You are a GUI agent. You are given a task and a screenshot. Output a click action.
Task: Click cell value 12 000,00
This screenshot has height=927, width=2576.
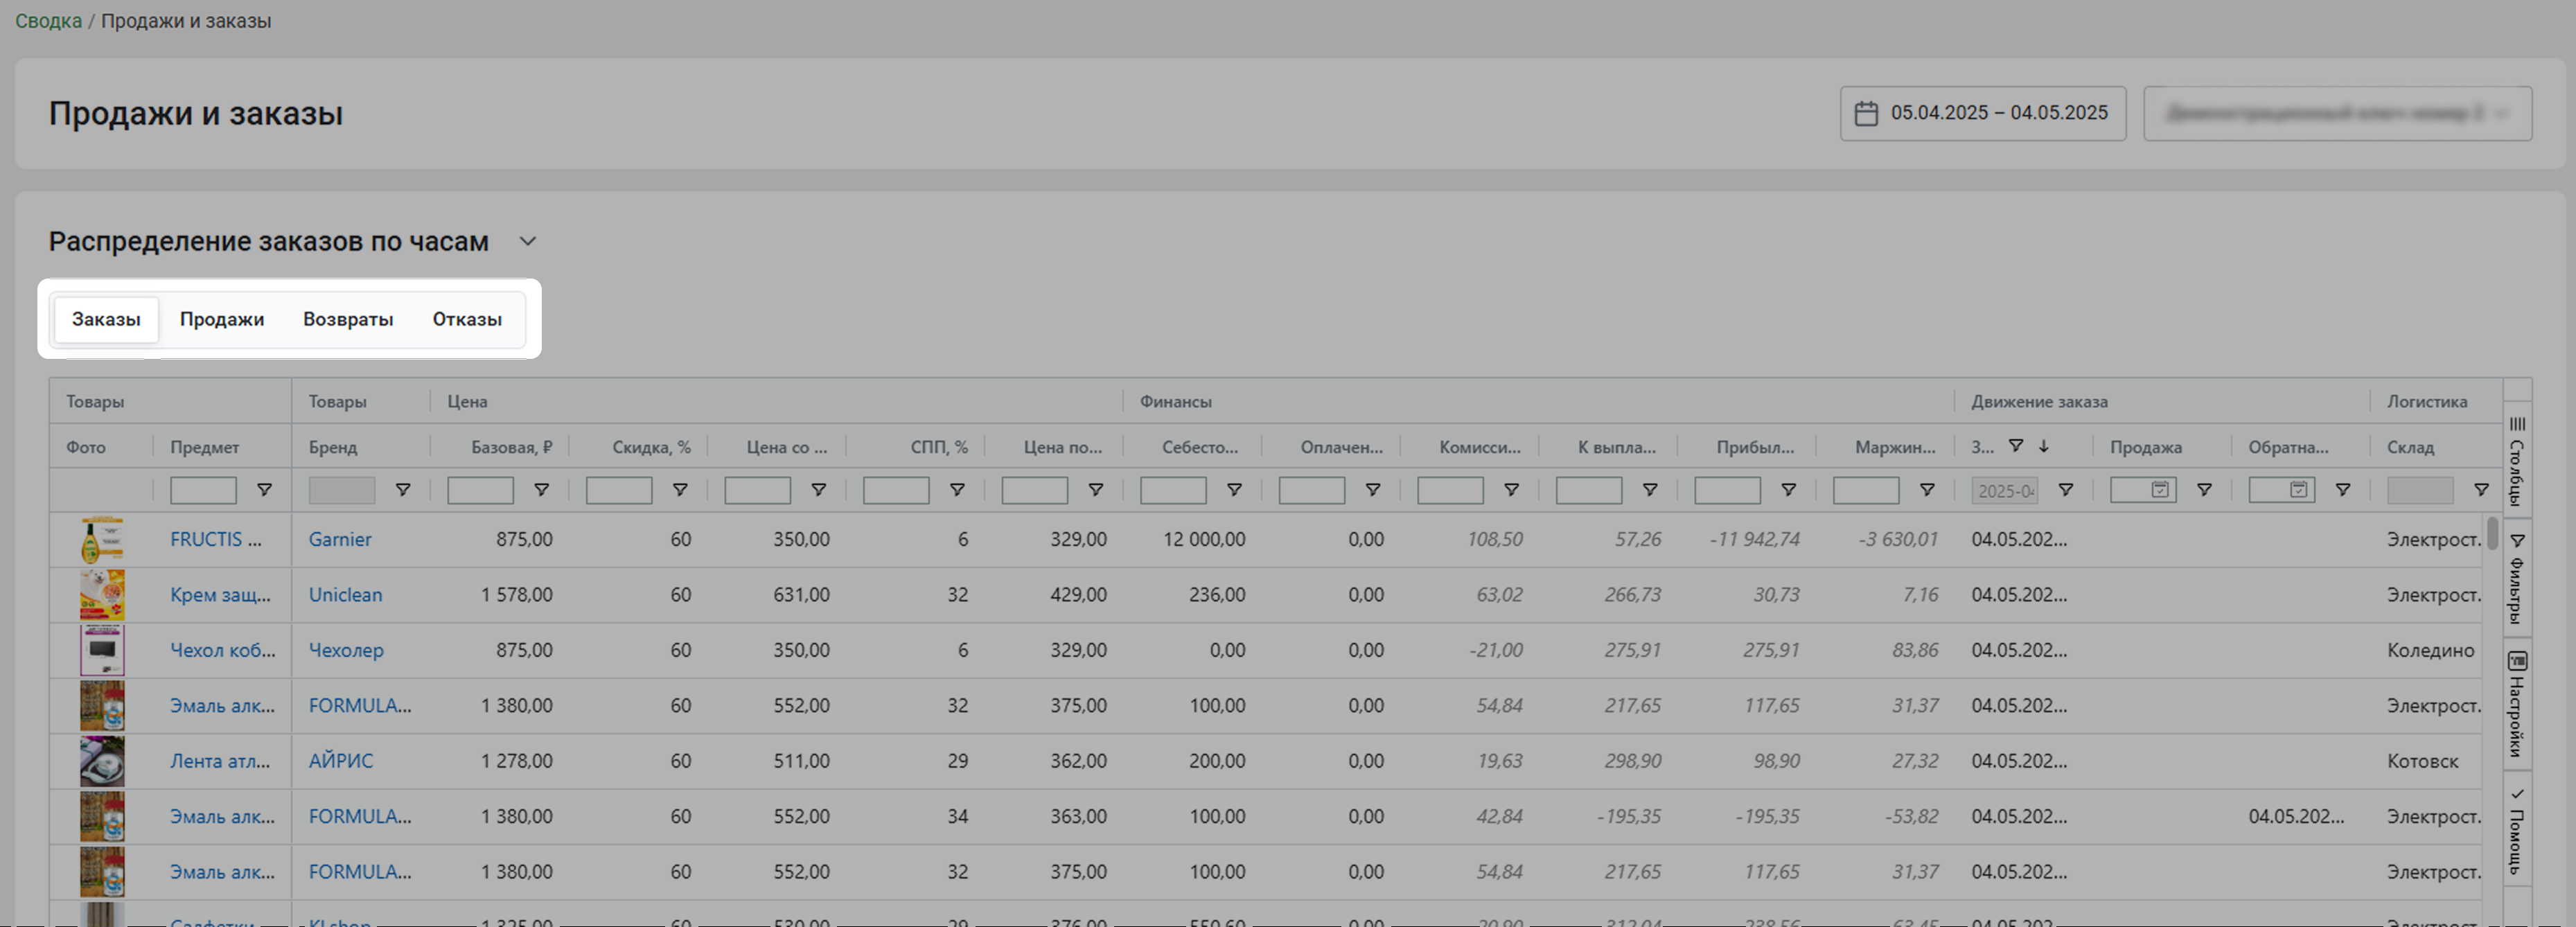click(x=1204, y=539)
